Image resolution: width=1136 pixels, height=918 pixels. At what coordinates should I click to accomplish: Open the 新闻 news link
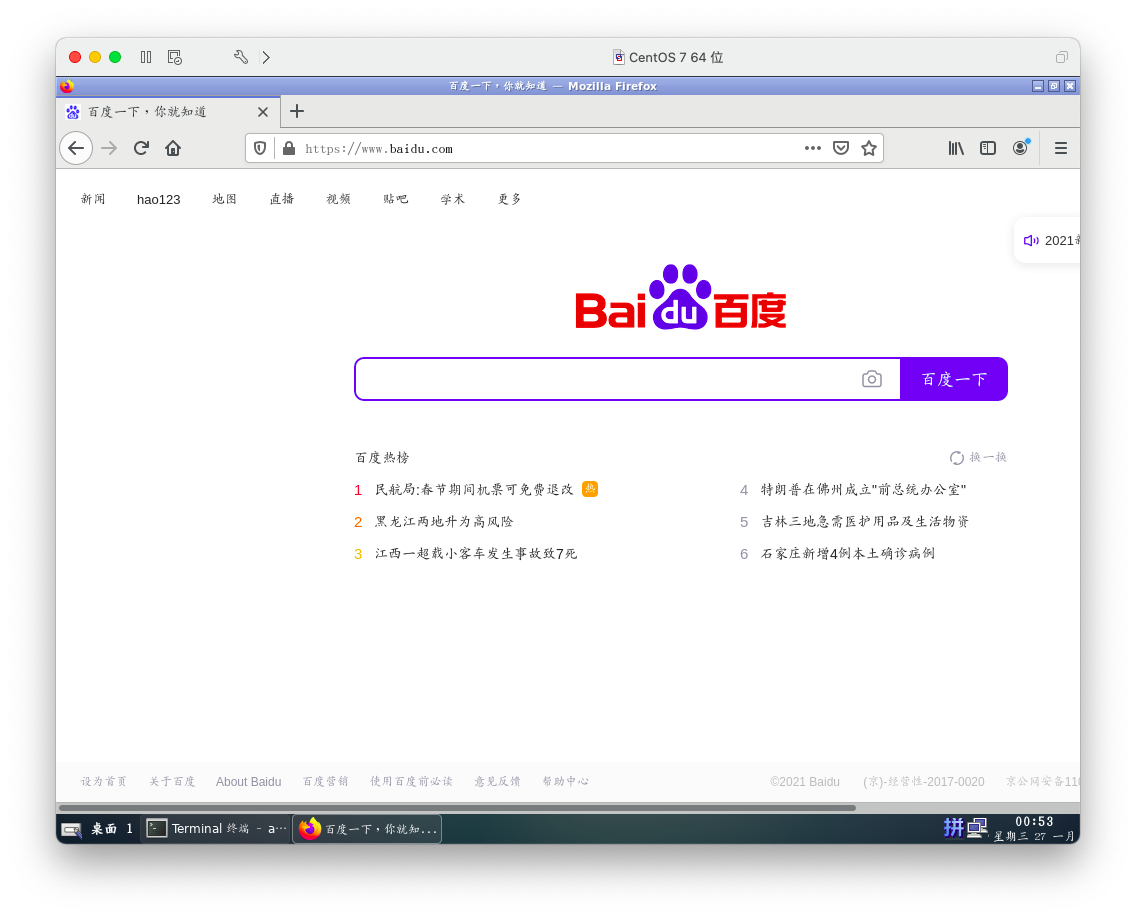93,199
